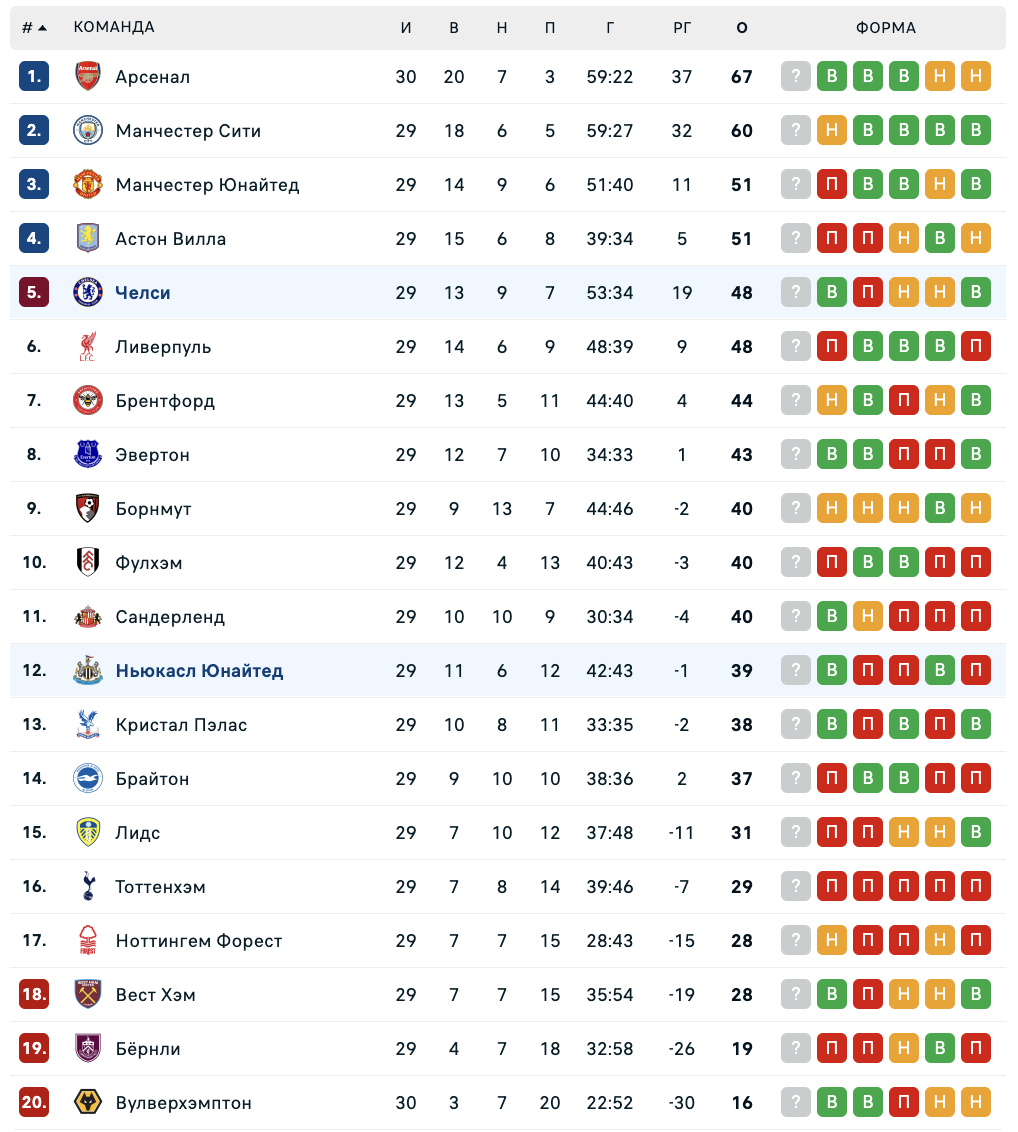Click the Everton club crest icon
Image resolution: width=1018 pixels, height=1132 pixels.
pyautogui.click(x=88, y=455)
